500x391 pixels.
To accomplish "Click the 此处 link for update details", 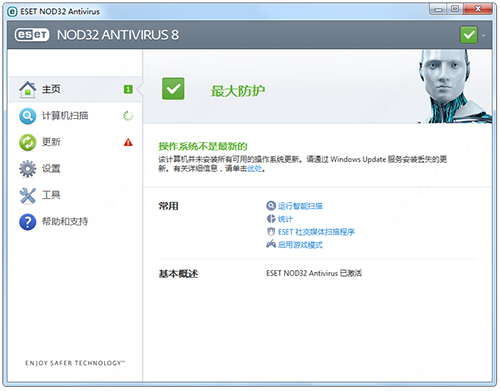I will click(254, 169).
